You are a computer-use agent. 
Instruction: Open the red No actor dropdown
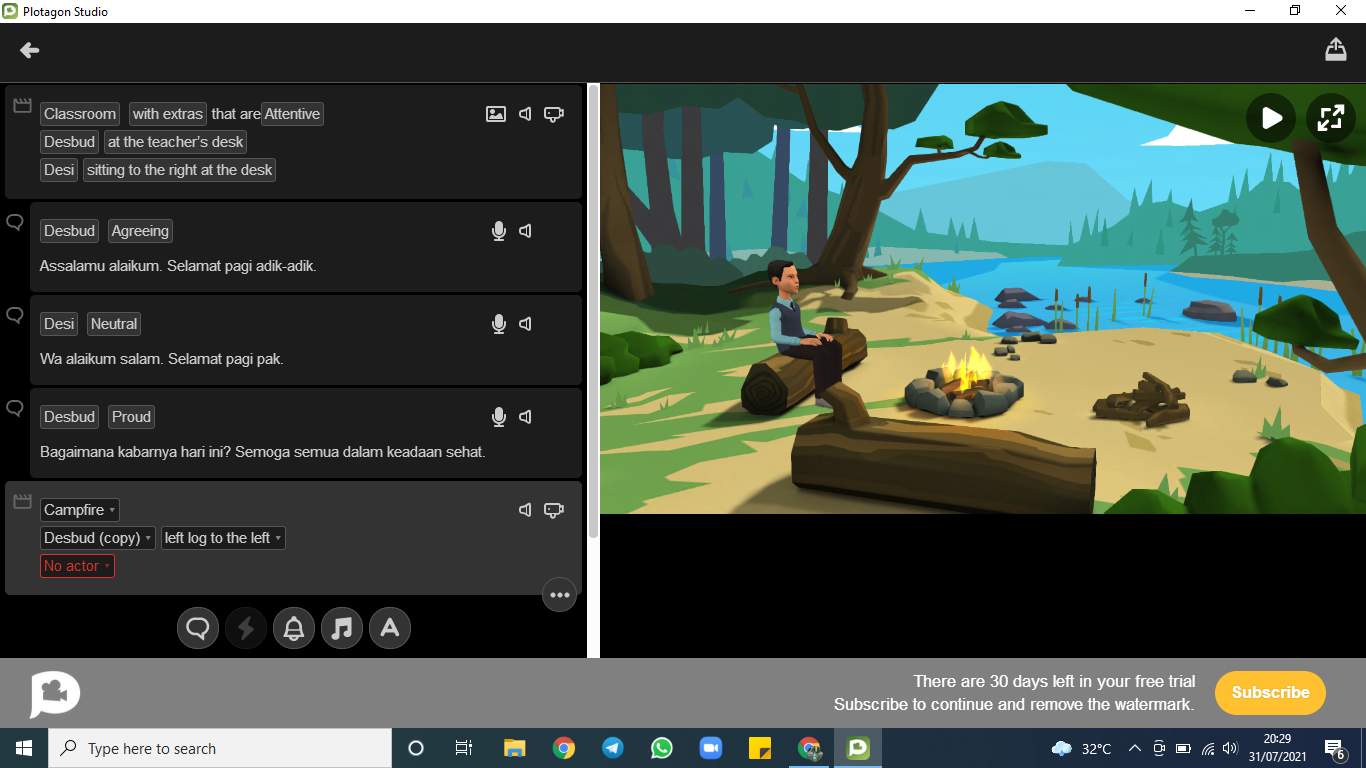click(x=77, y=566)
